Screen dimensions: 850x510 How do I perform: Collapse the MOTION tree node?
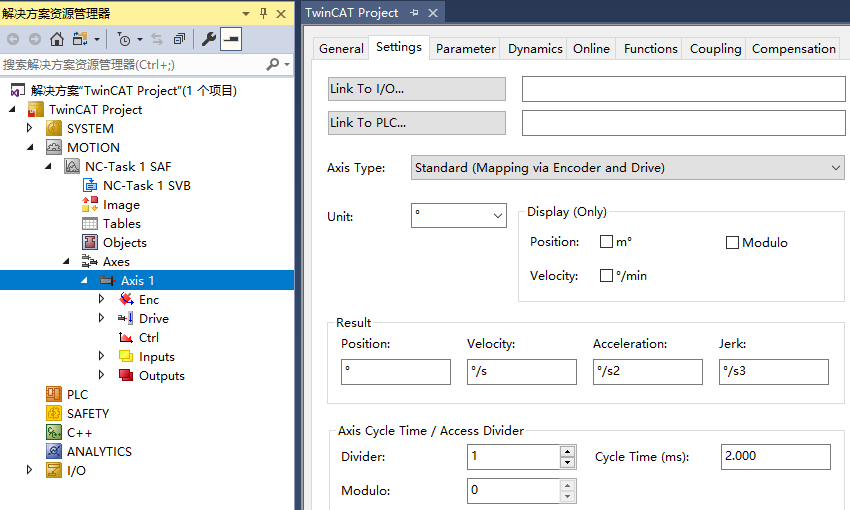pyautogui.click(x=30, y=147)
